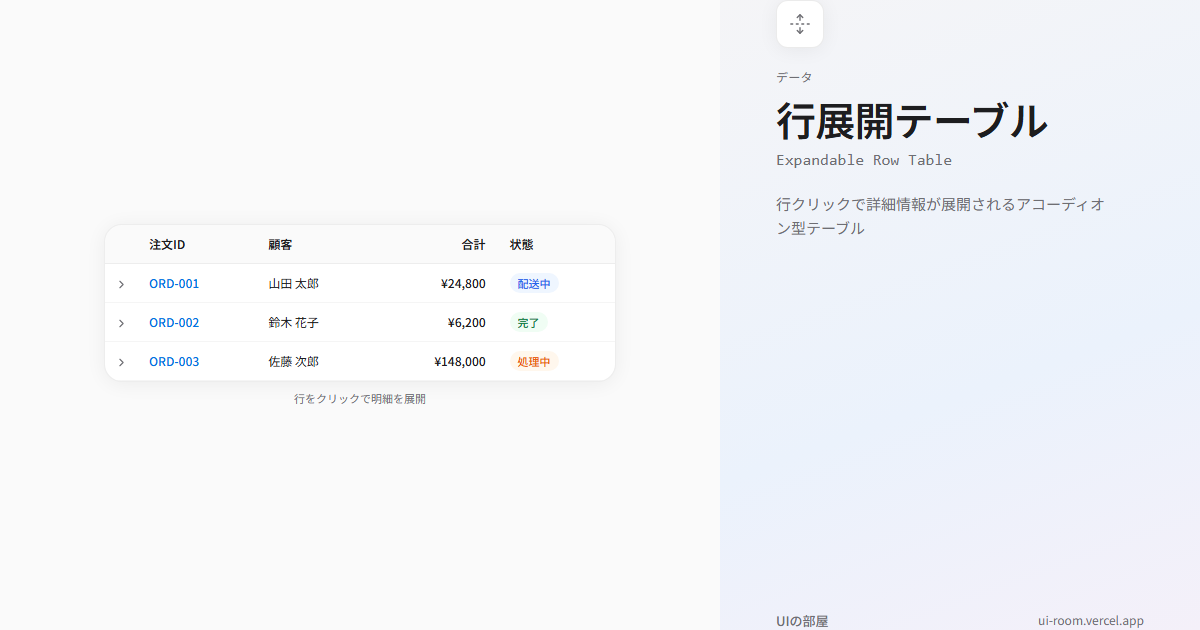
Task: Click the 行展開テーブル heading
Action: [912, 121]
